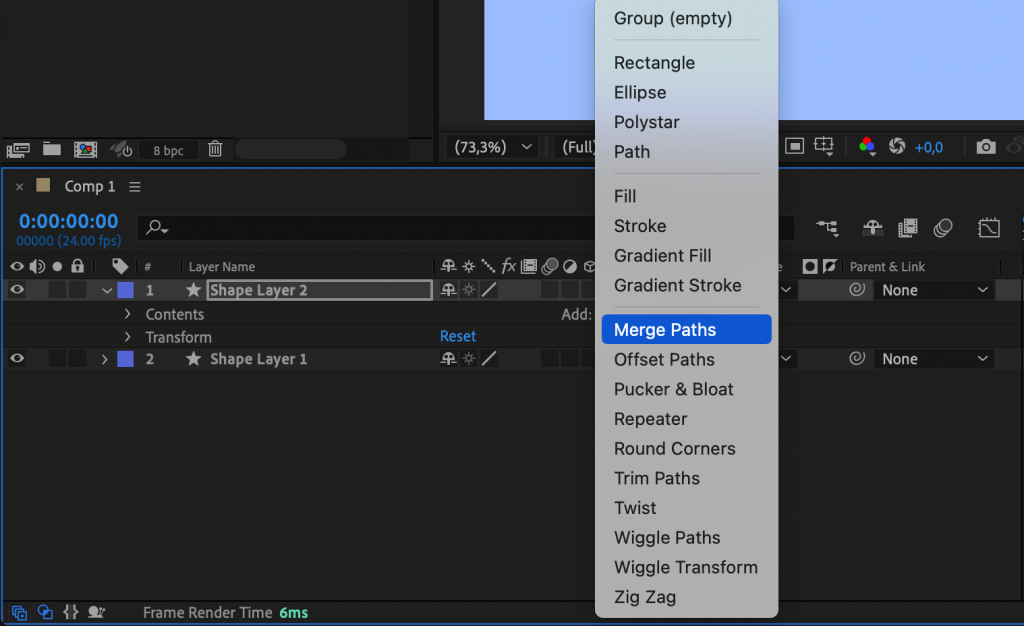The height and width of the screenshot is (626, 1024).
Task: Hide Shape Layer 1
Action: pyautogui.click(x=16, y=358)
